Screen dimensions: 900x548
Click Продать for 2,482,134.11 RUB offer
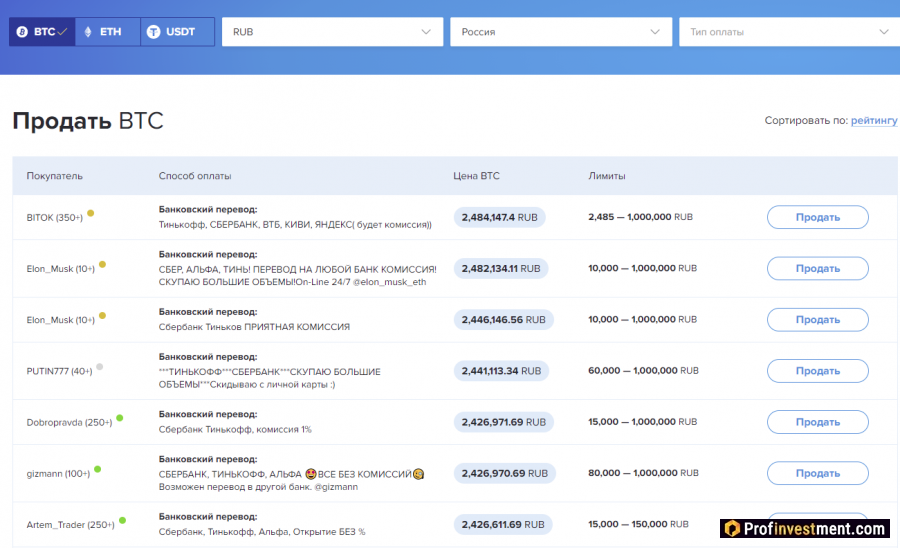(x=817, y=268)
